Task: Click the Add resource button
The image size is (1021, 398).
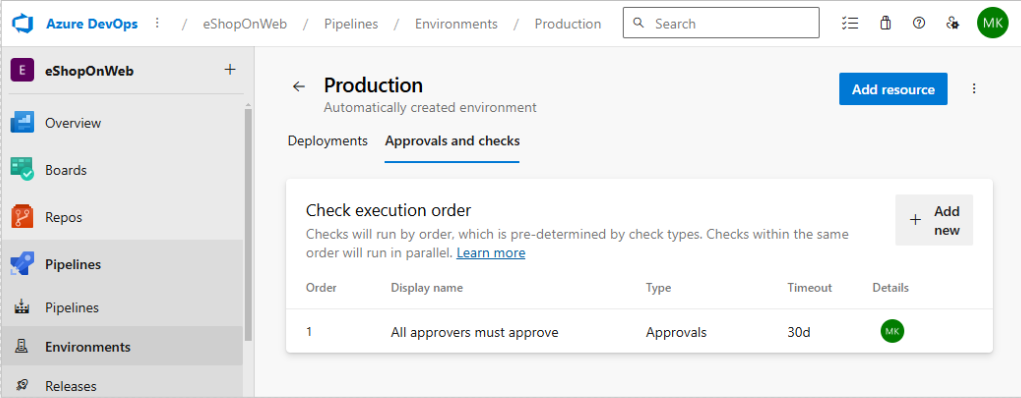Action: [x=893, y=89]
